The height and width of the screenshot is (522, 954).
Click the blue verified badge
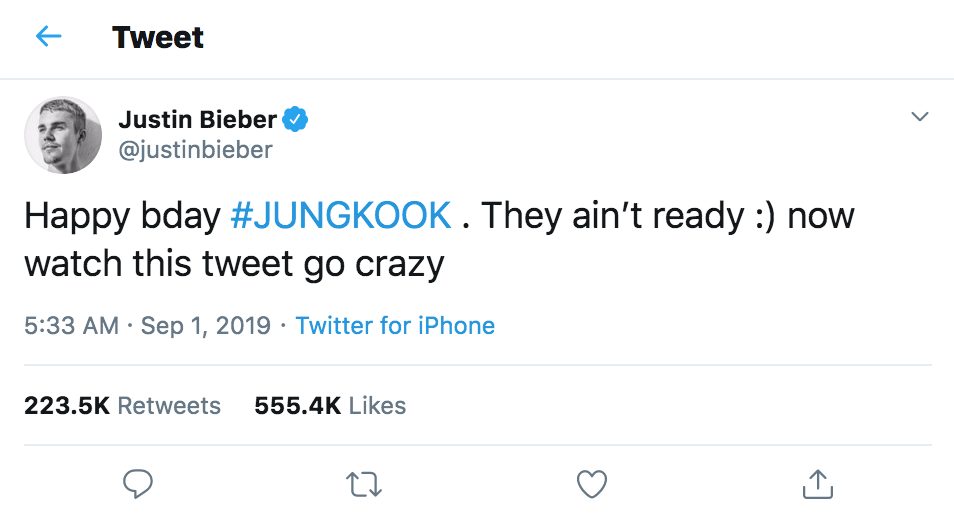pyautogui.click(x=295, y=120)
